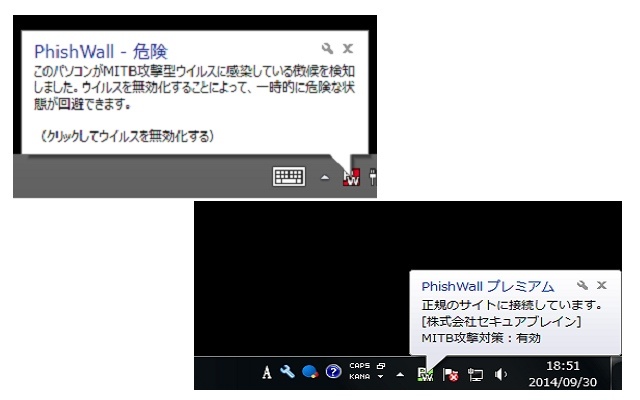Close the PhishWall danger balloon
This screenshot has width=640, height=400.
pos(348,49)
